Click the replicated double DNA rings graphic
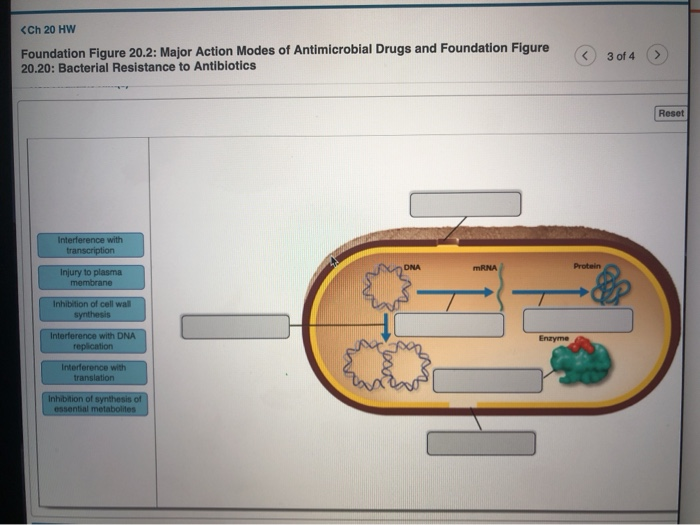700x525 pixels. click(x=387, y=365)
